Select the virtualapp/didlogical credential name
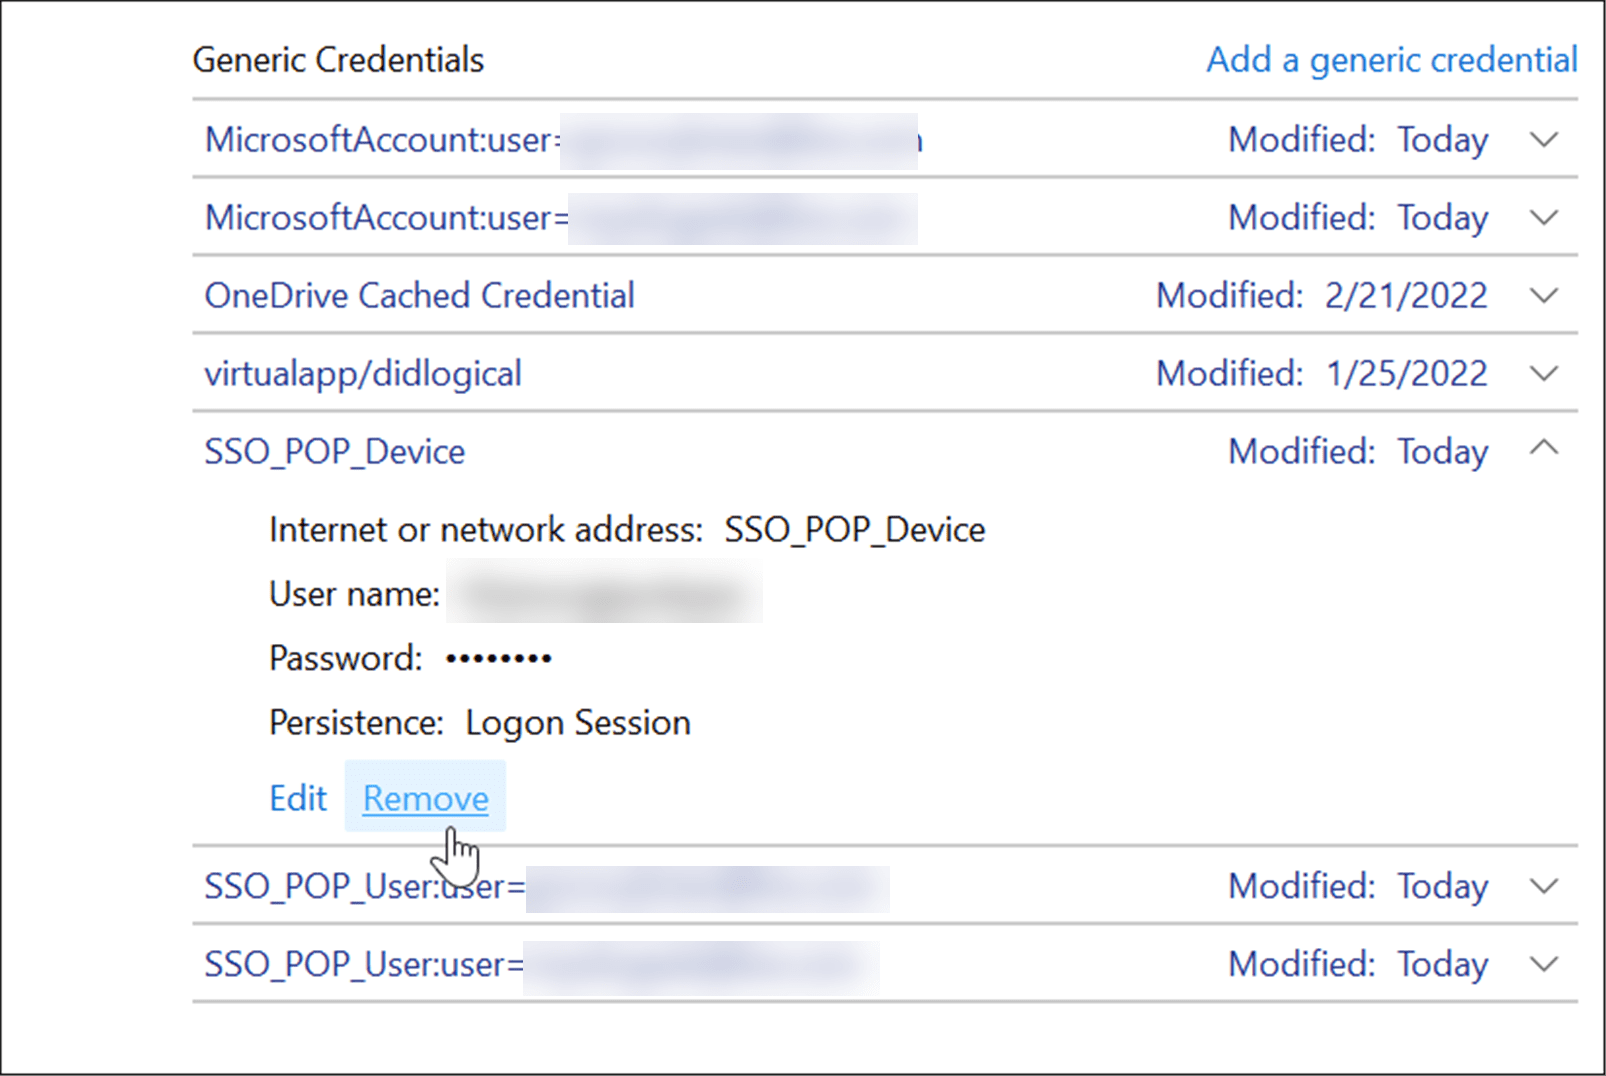This screenshot has width=1606, height=1076. (363, 374)
